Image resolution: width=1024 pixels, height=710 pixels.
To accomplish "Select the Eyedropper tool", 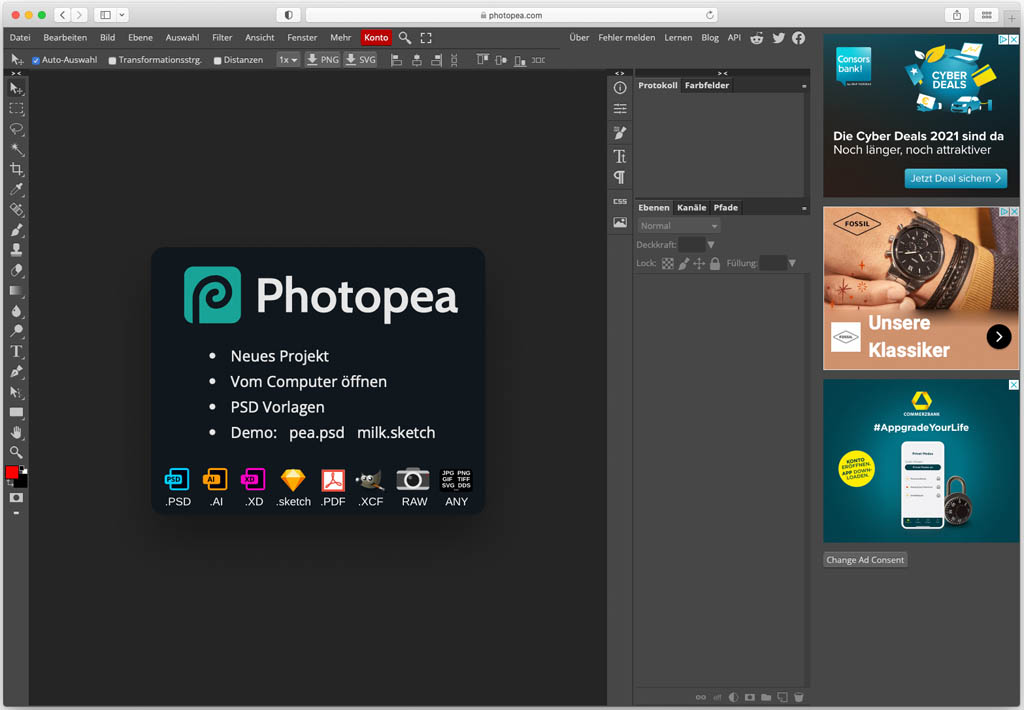I will point(16,189).
